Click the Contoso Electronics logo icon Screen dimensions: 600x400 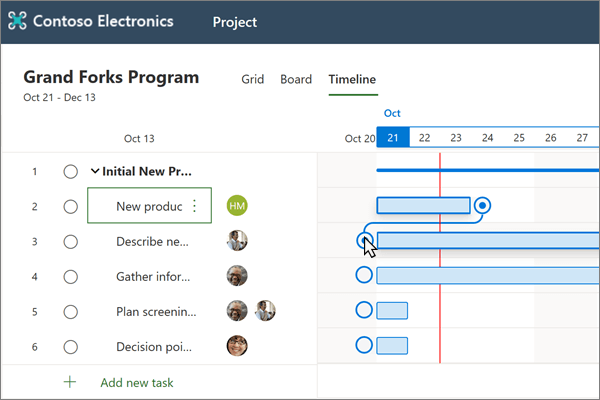(x=18, y=21)
